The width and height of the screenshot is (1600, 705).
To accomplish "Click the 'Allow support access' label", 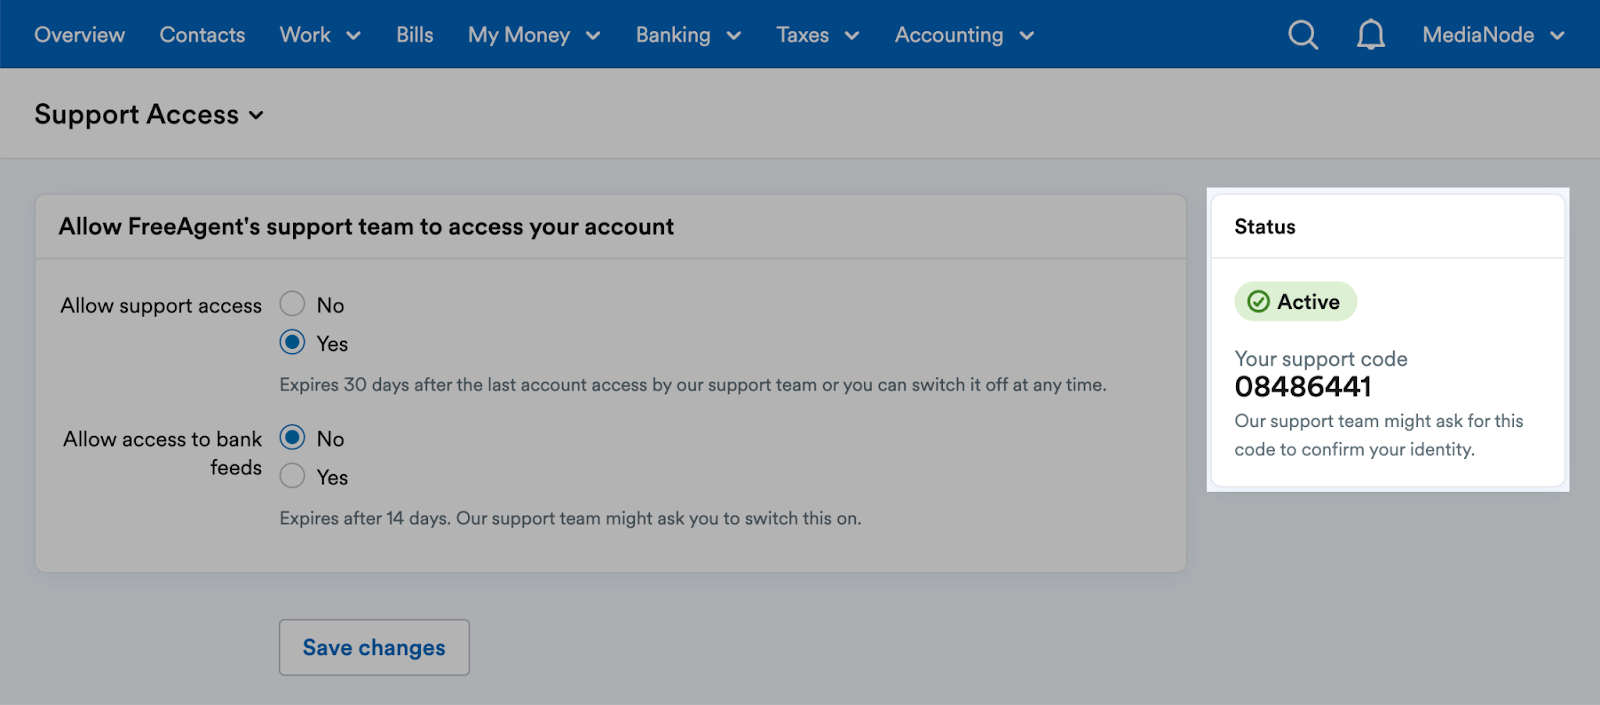I will 161,306.
